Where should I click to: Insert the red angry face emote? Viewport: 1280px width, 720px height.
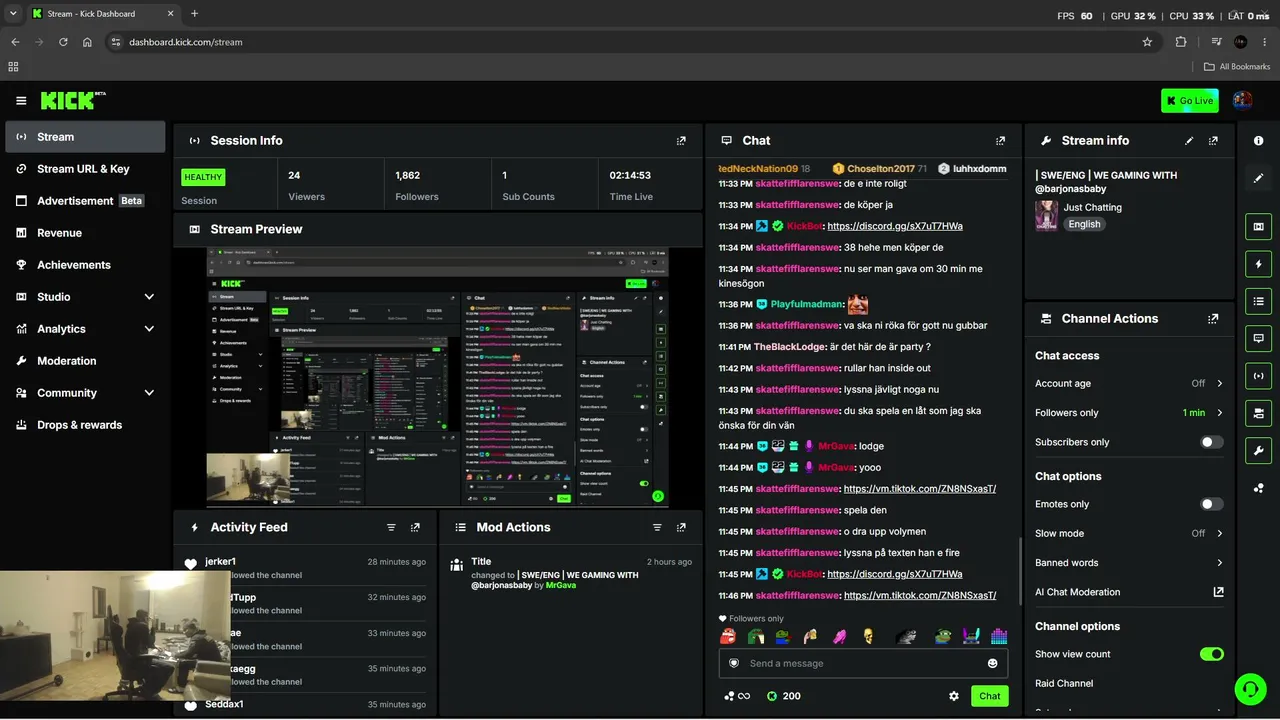tap(729, 636)
